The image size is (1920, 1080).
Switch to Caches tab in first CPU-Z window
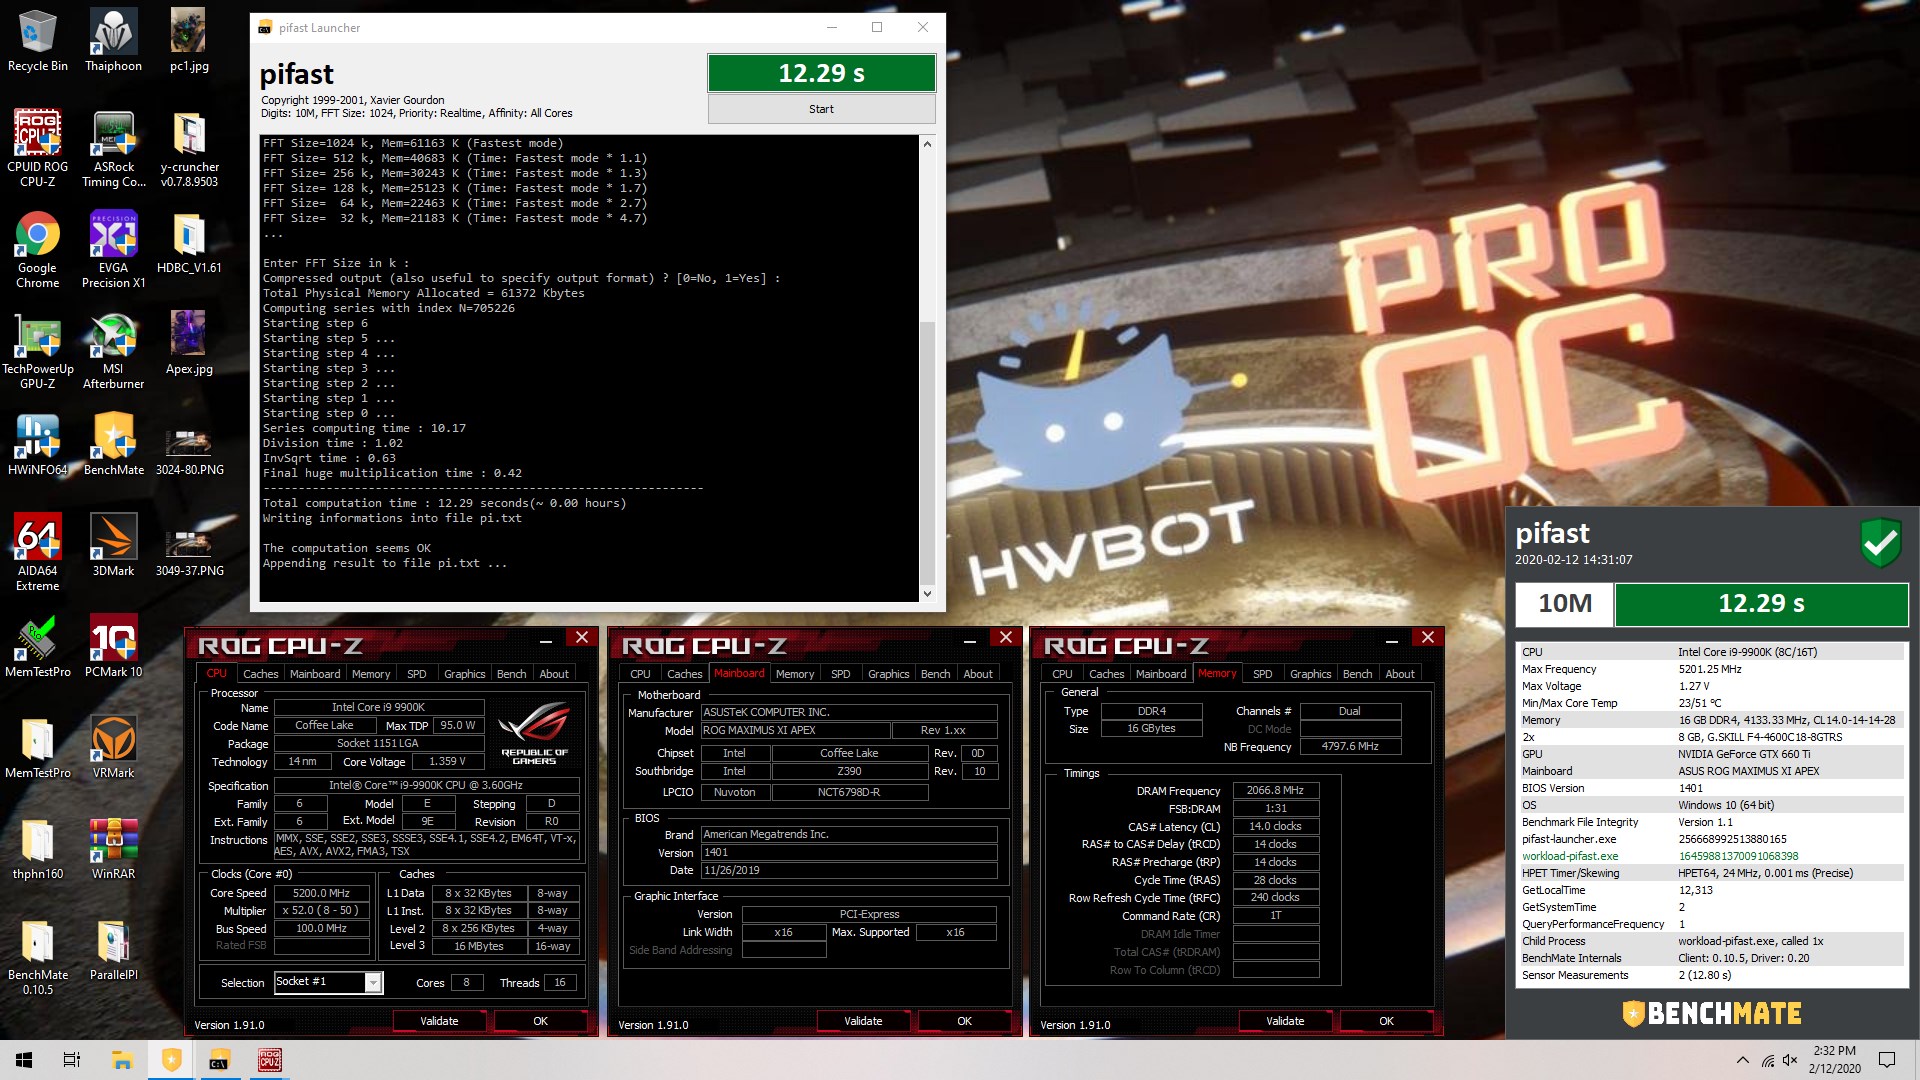coord(261,674)
